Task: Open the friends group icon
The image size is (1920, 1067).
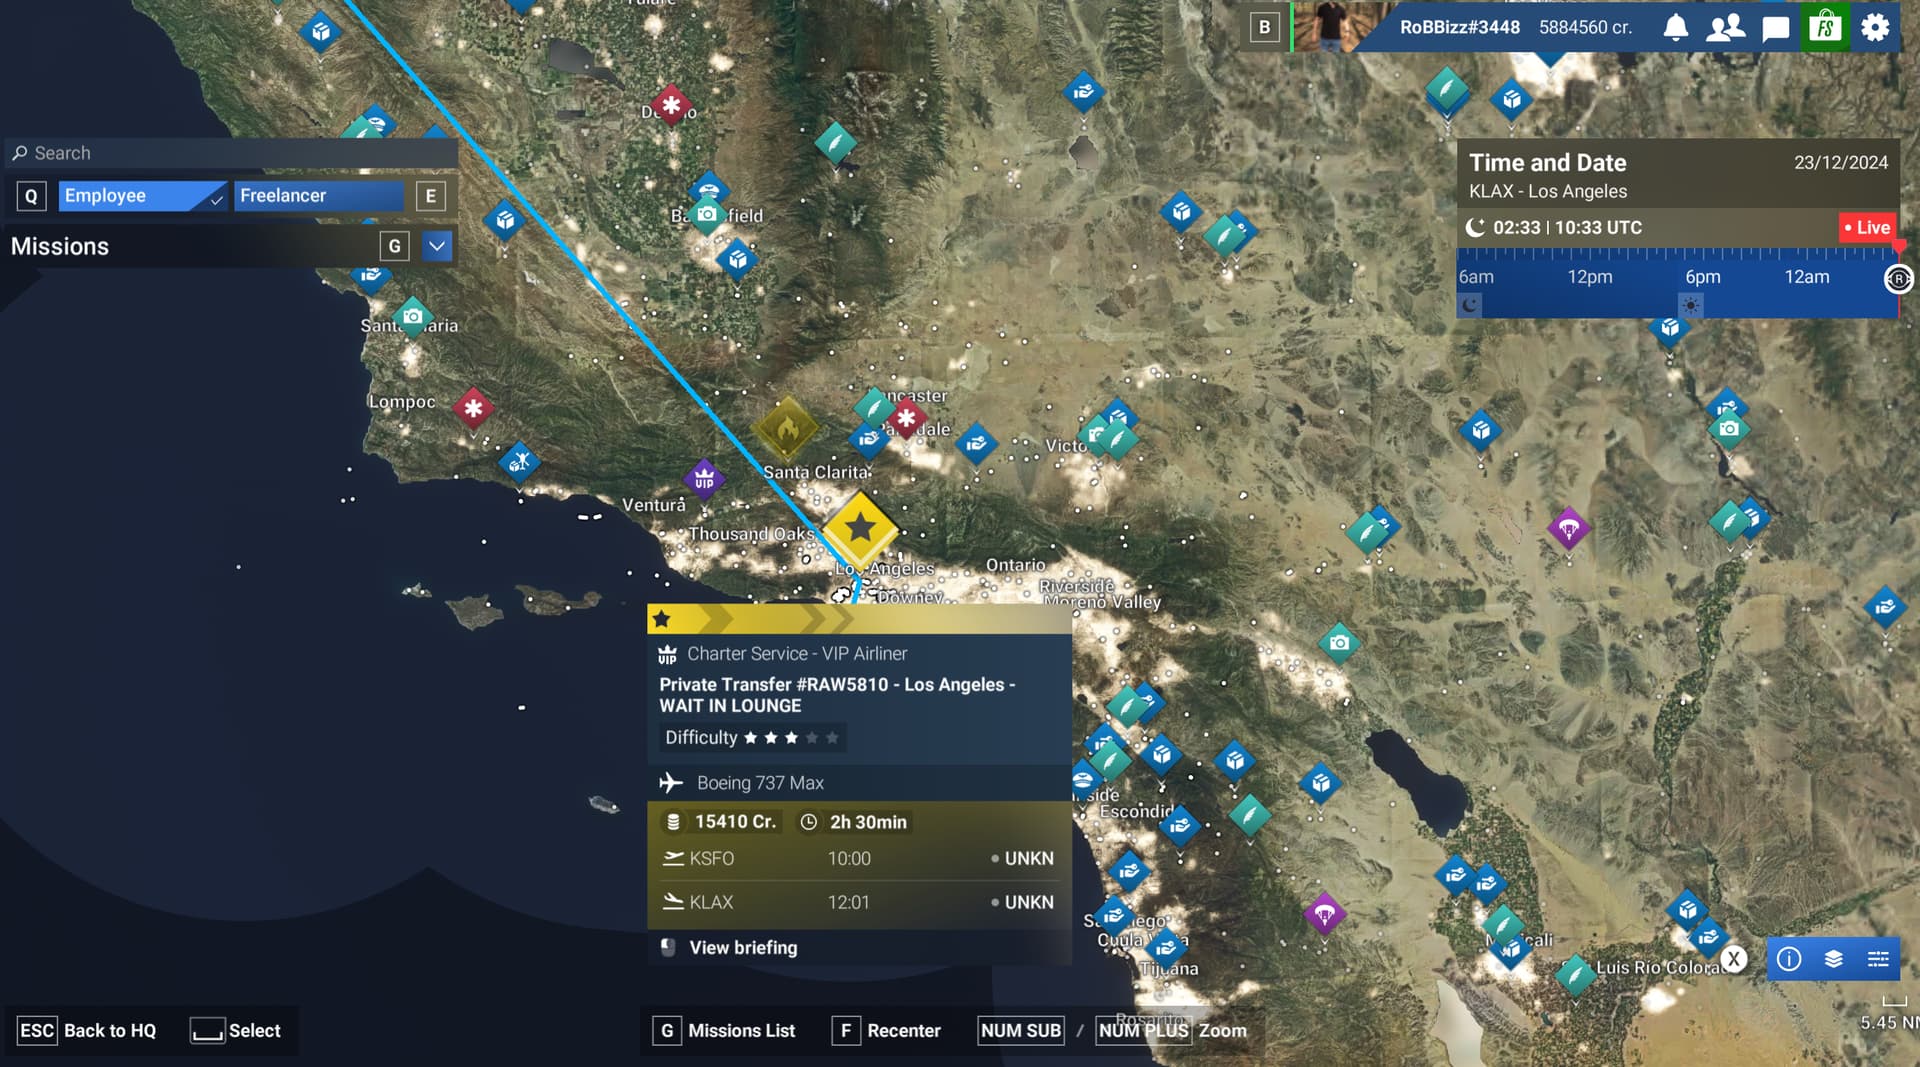Action: [x=1725, y=27]
